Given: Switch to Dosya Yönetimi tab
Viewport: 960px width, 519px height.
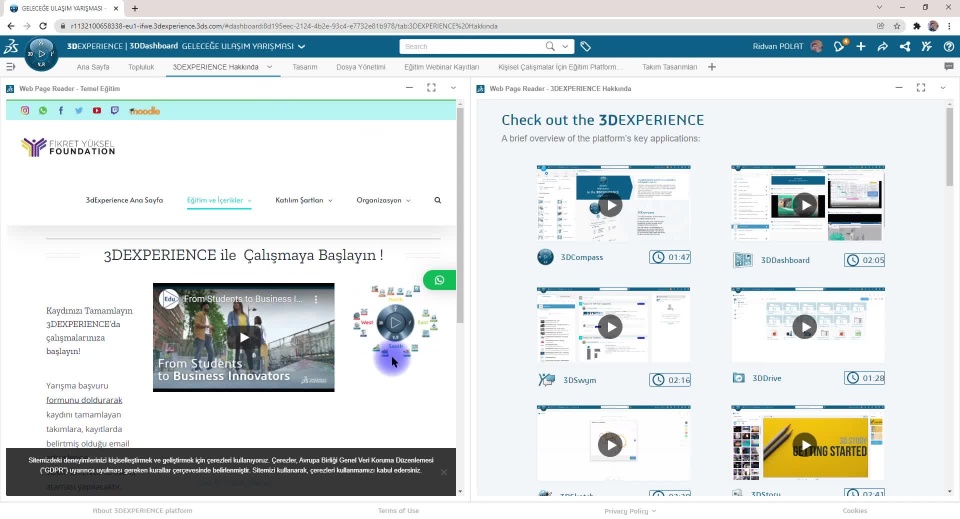Looking at the screenshot, I should [361, 67].
